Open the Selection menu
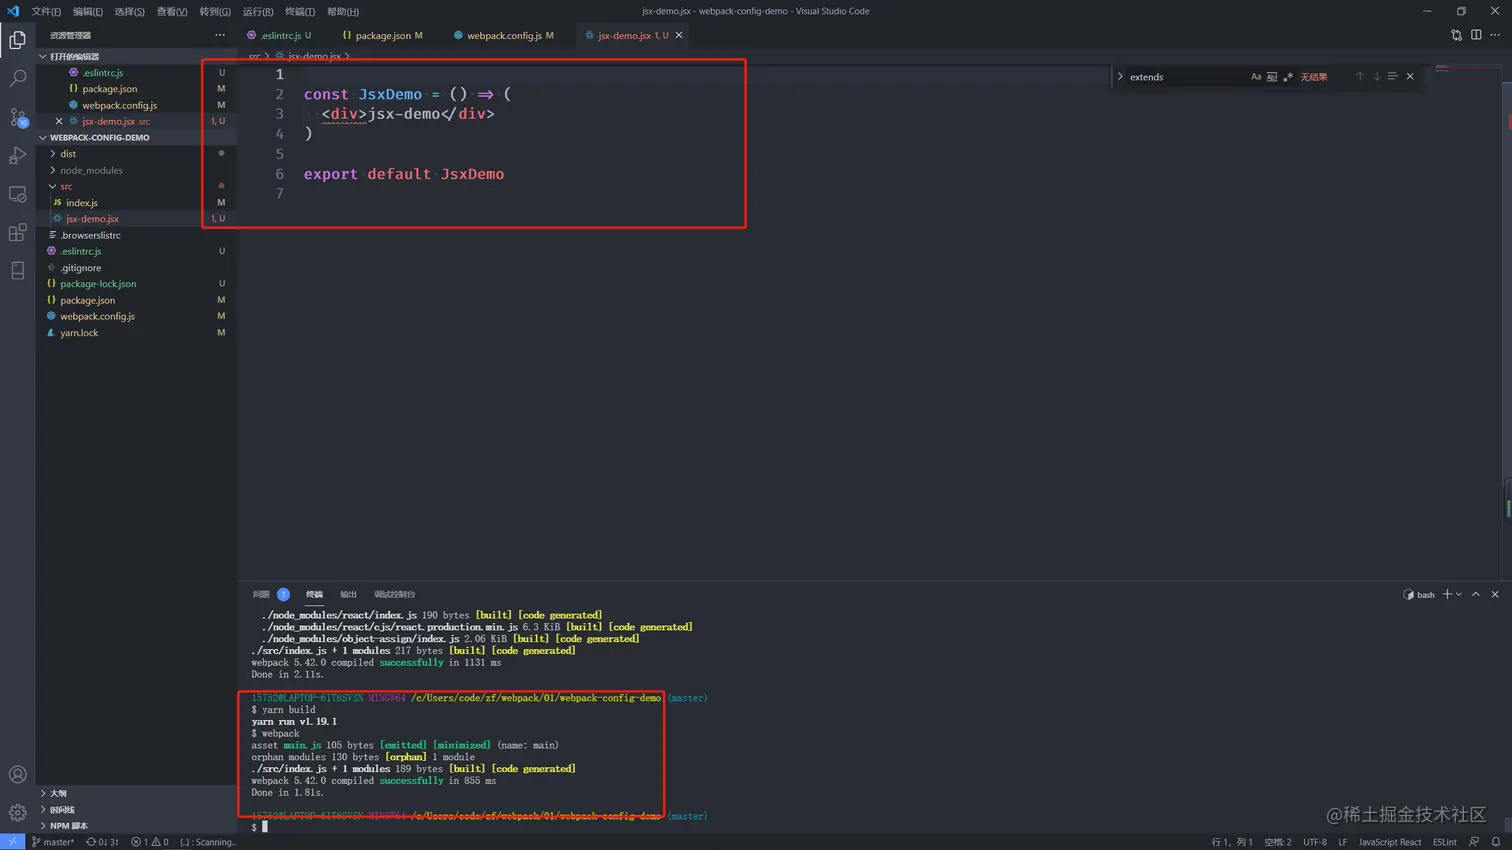The width and height of the screenshot is (1512, 850). [x=129, y=11]
